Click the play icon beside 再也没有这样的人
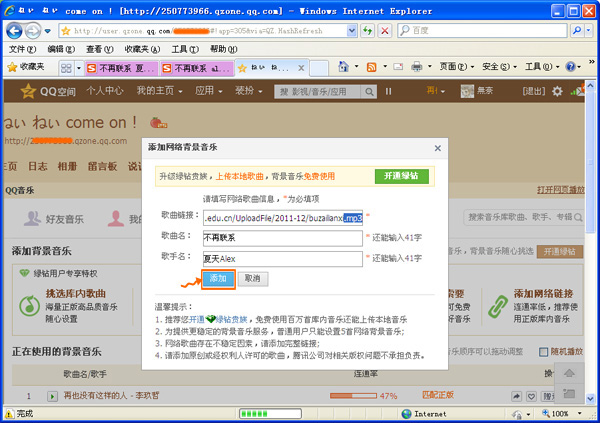The width and height of the screenshot is (600, 423). (52, 396)
